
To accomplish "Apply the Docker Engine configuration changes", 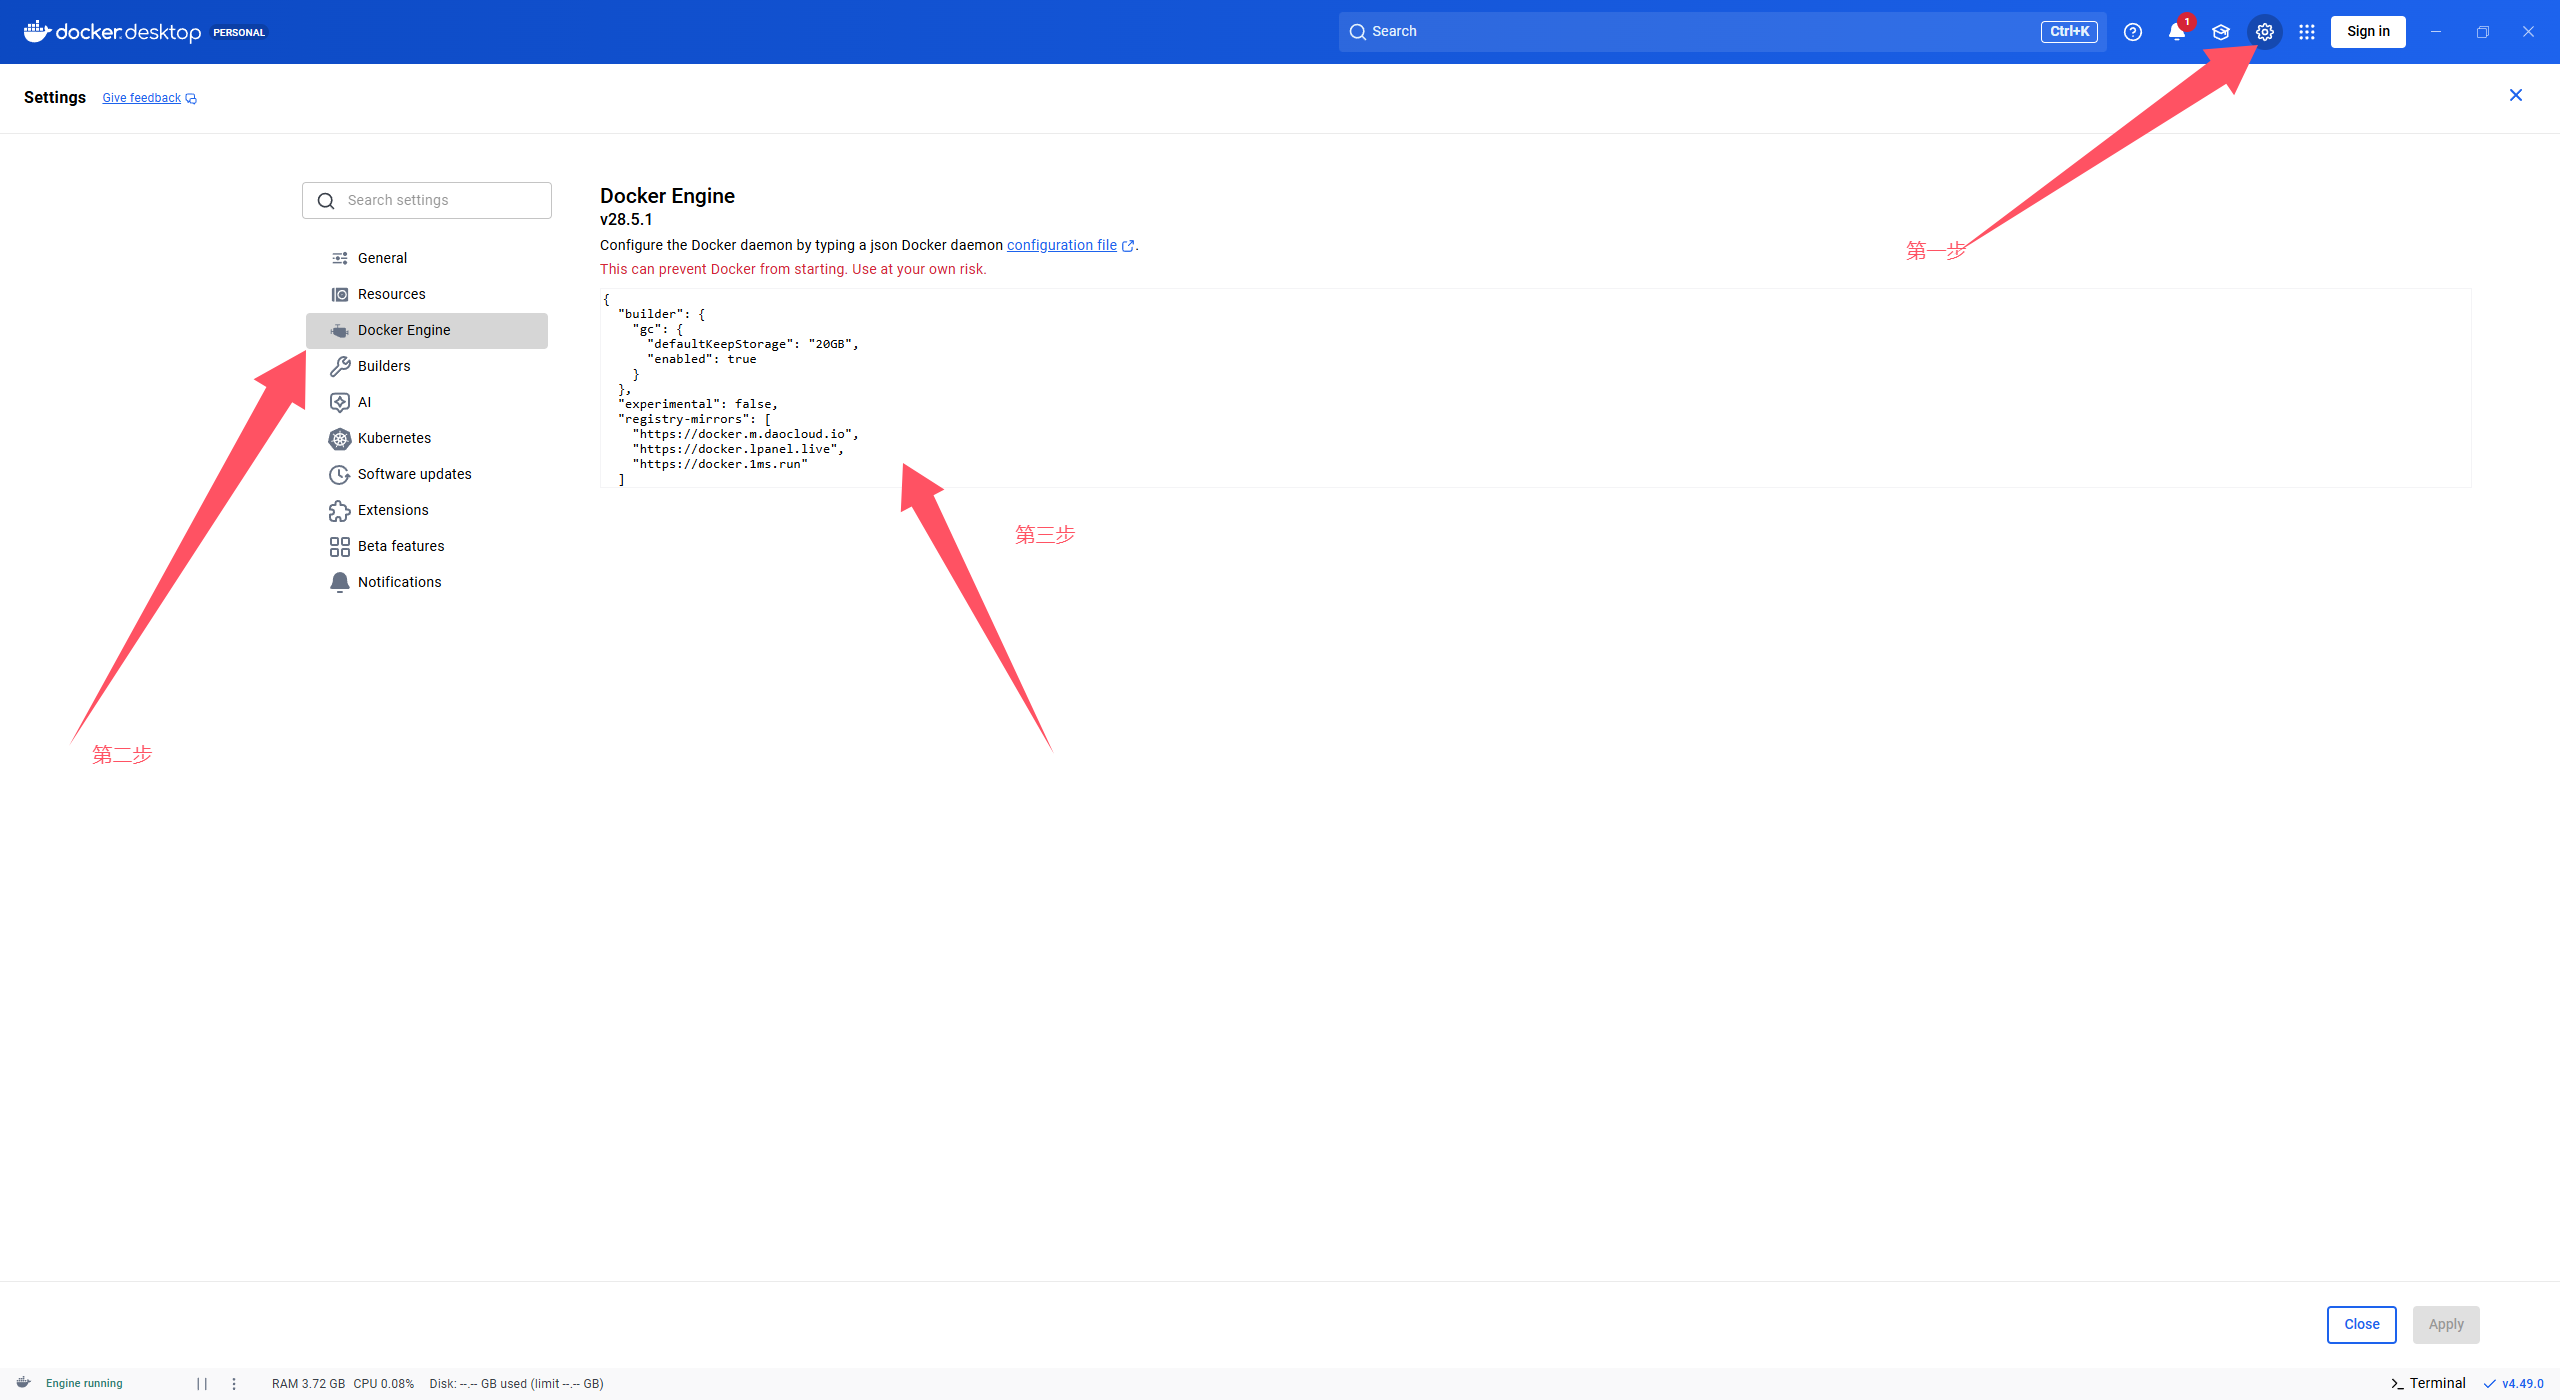I will coord(2446,1323).
